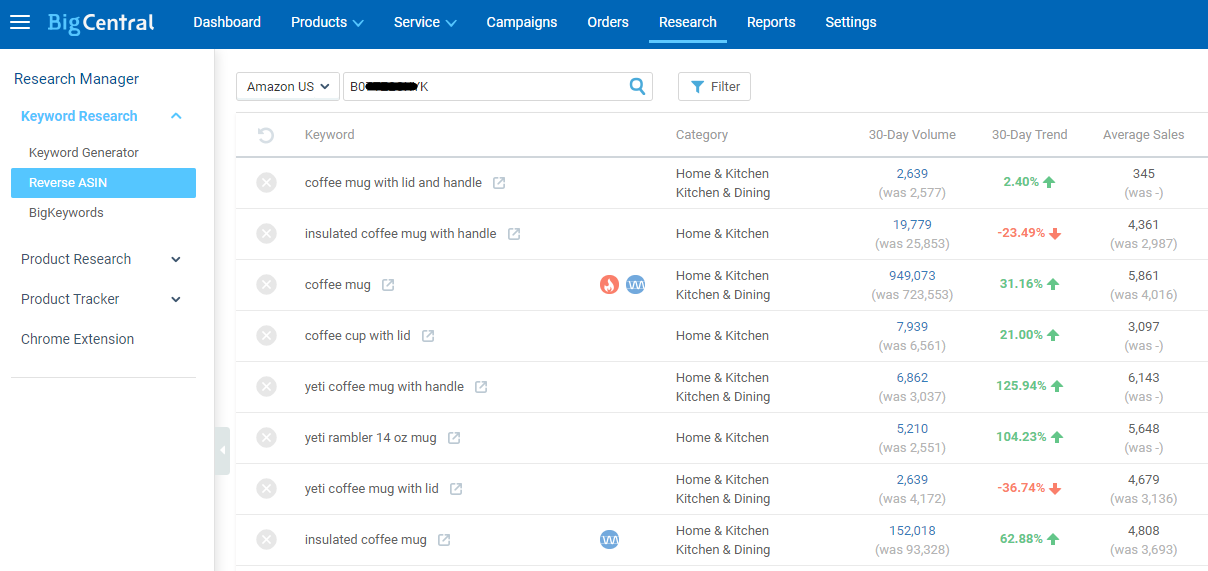1208x571 pixels.
Task: Remove the 'yeti rambler 14 oz mug' row
Action: 266,438
